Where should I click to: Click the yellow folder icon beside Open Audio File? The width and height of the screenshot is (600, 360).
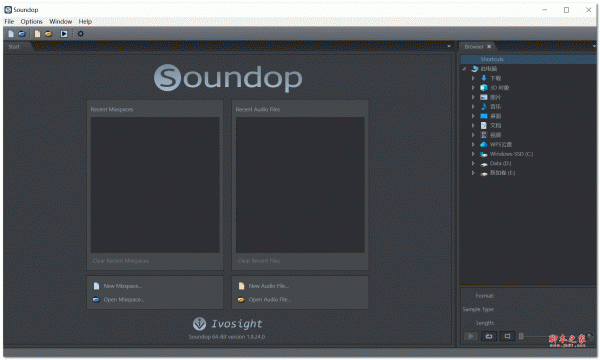(241, 300)
